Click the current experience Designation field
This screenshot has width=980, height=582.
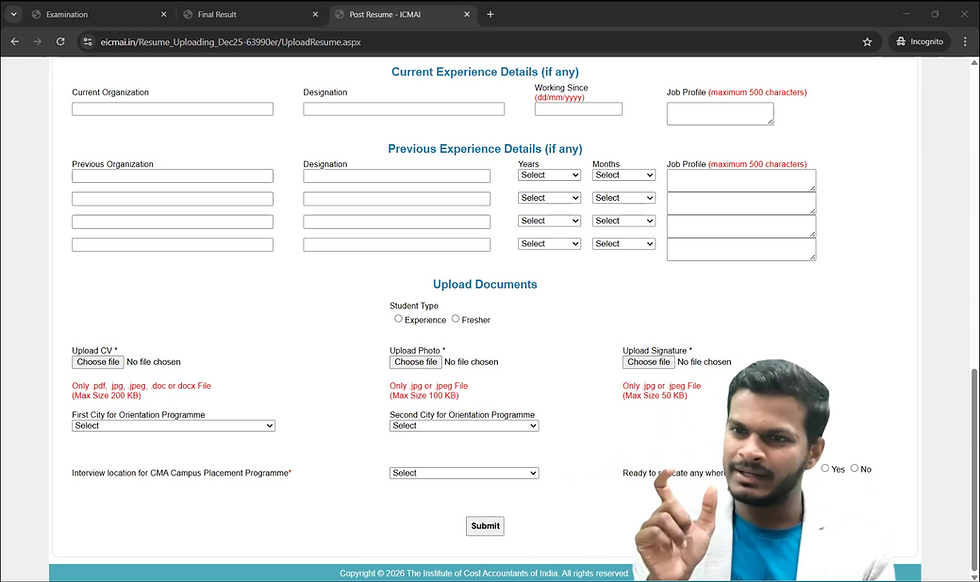tap(404, 109)
